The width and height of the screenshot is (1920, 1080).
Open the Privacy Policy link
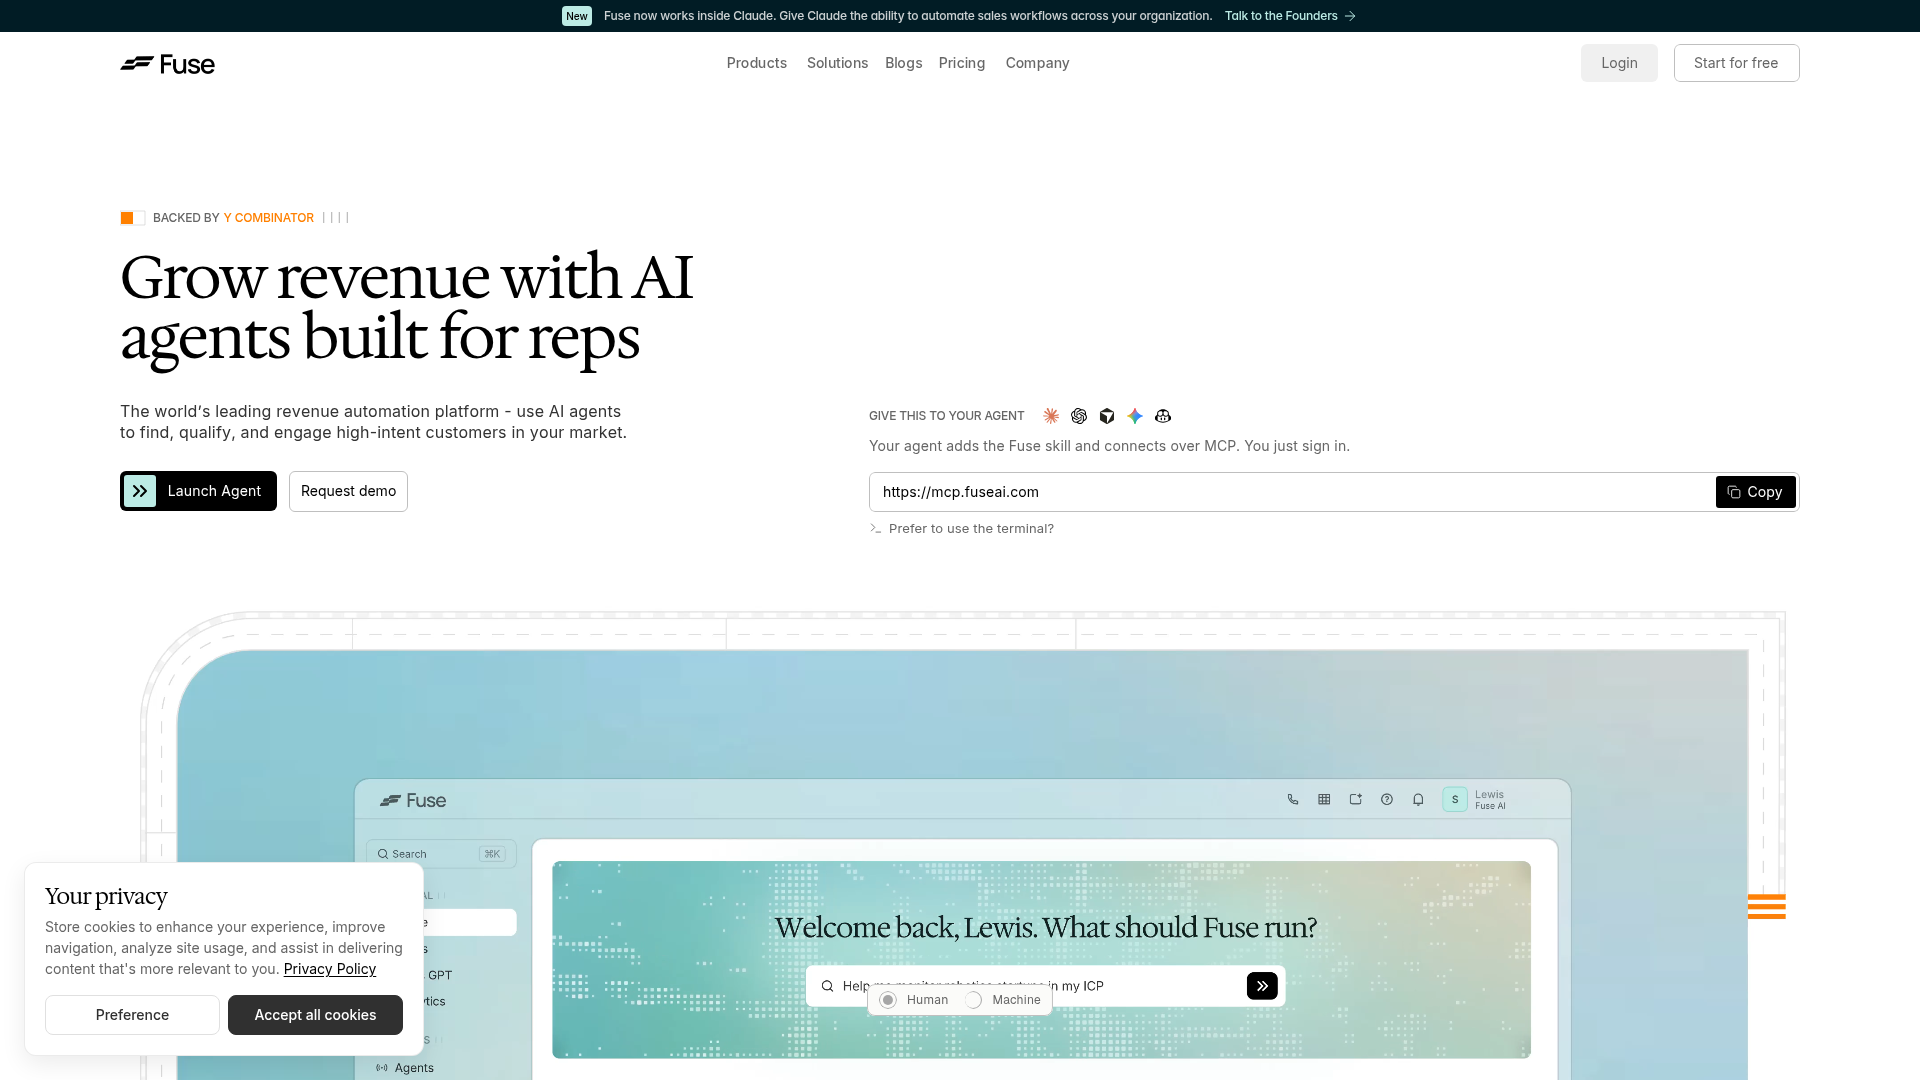point(330,969)
